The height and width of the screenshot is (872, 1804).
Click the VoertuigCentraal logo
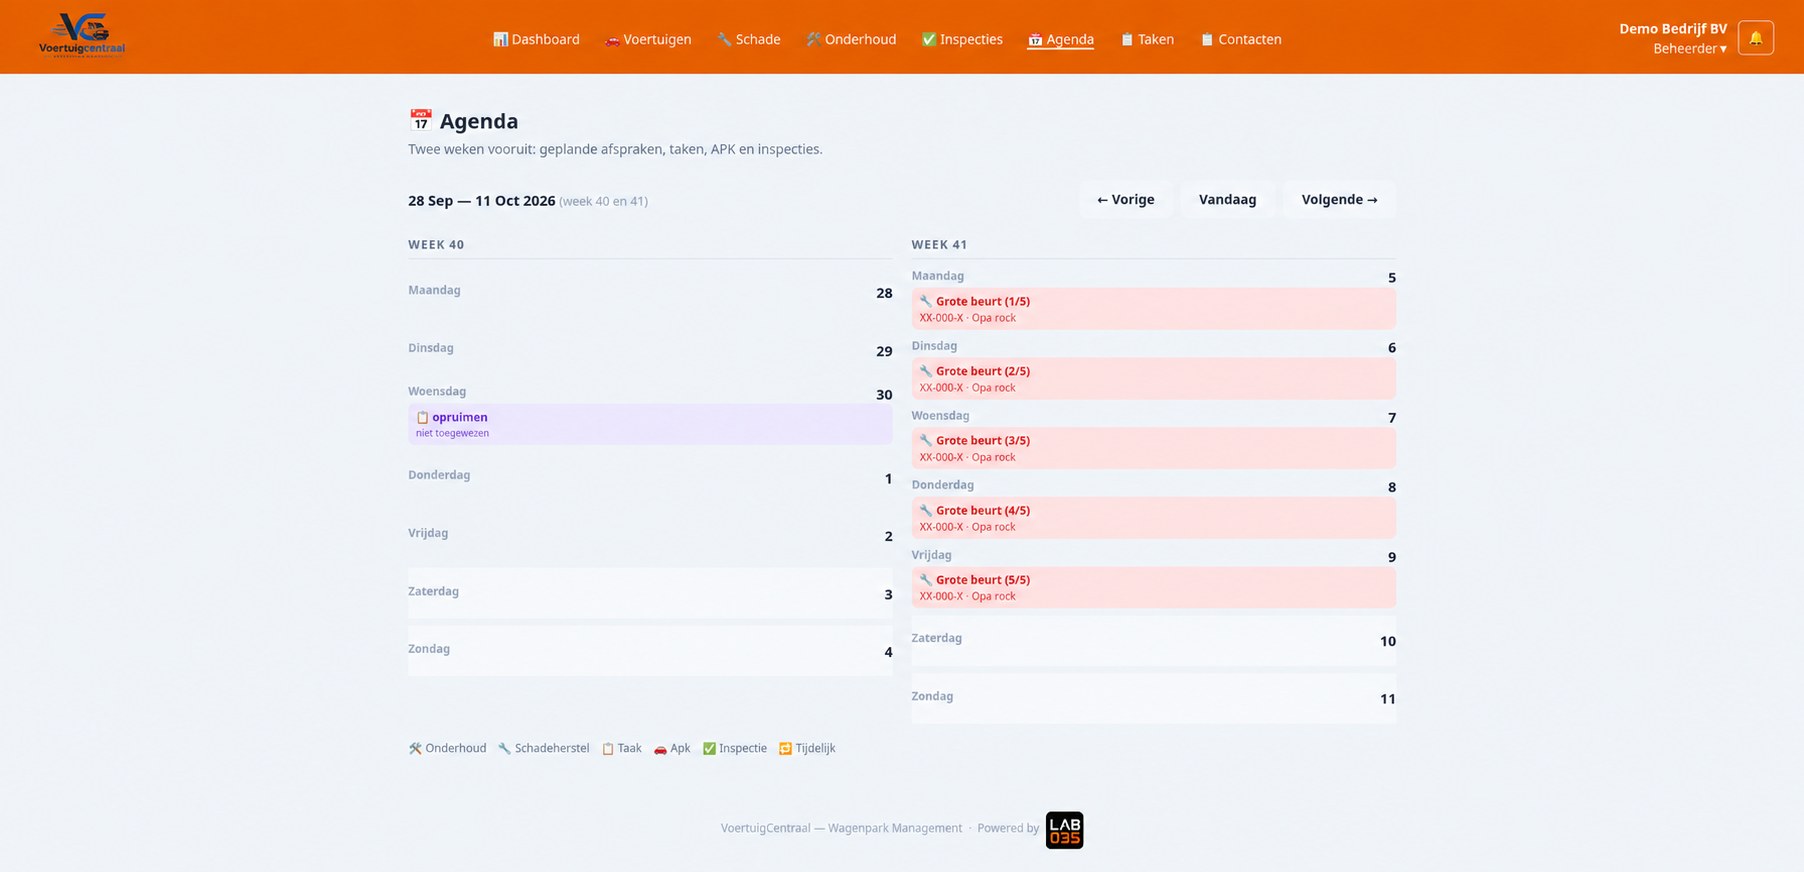click(82, 36)
